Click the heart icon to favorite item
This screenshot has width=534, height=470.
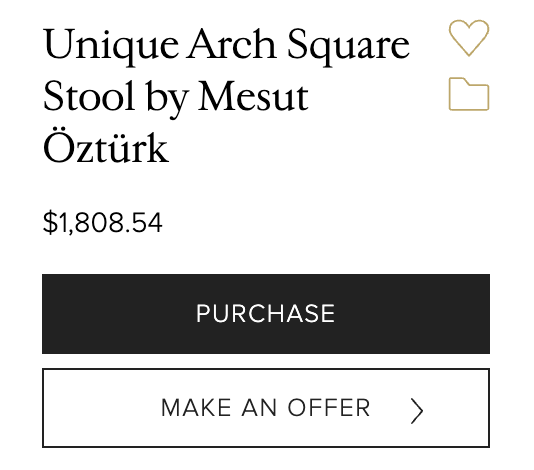[469, 38]
